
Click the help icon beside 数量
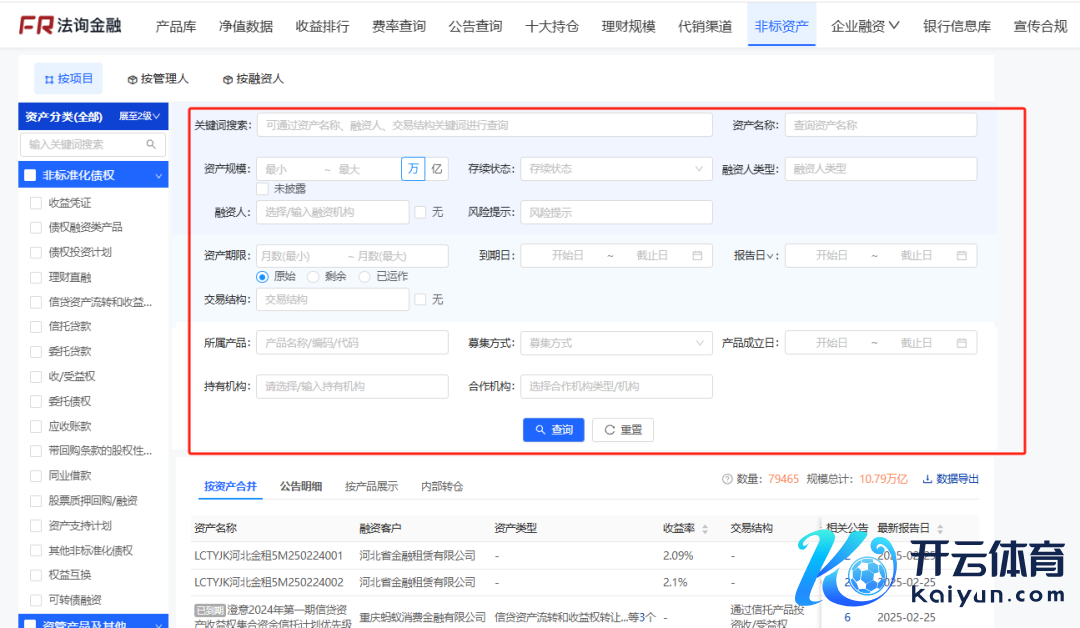pyautogui.click(x=727, y=480)
